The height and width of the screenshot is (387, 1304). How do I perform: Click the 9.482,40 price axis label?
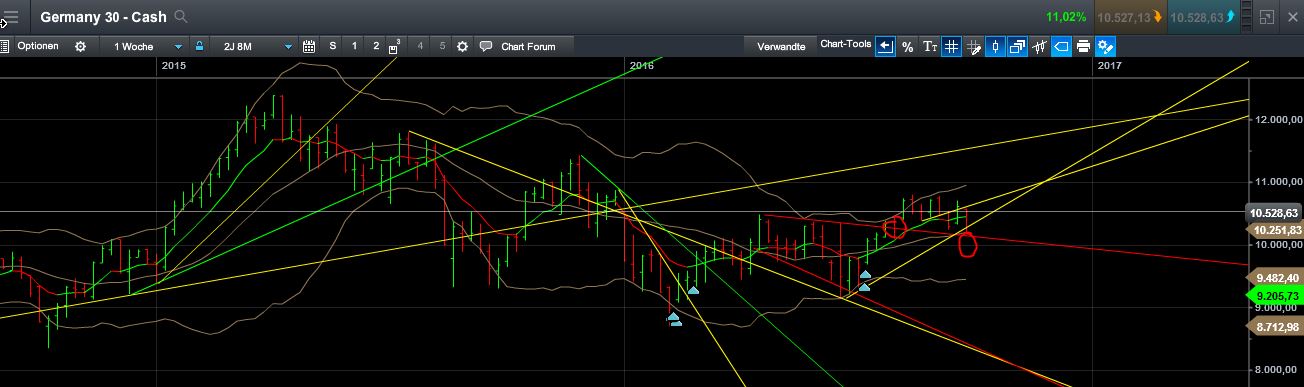click(1274, 277)
